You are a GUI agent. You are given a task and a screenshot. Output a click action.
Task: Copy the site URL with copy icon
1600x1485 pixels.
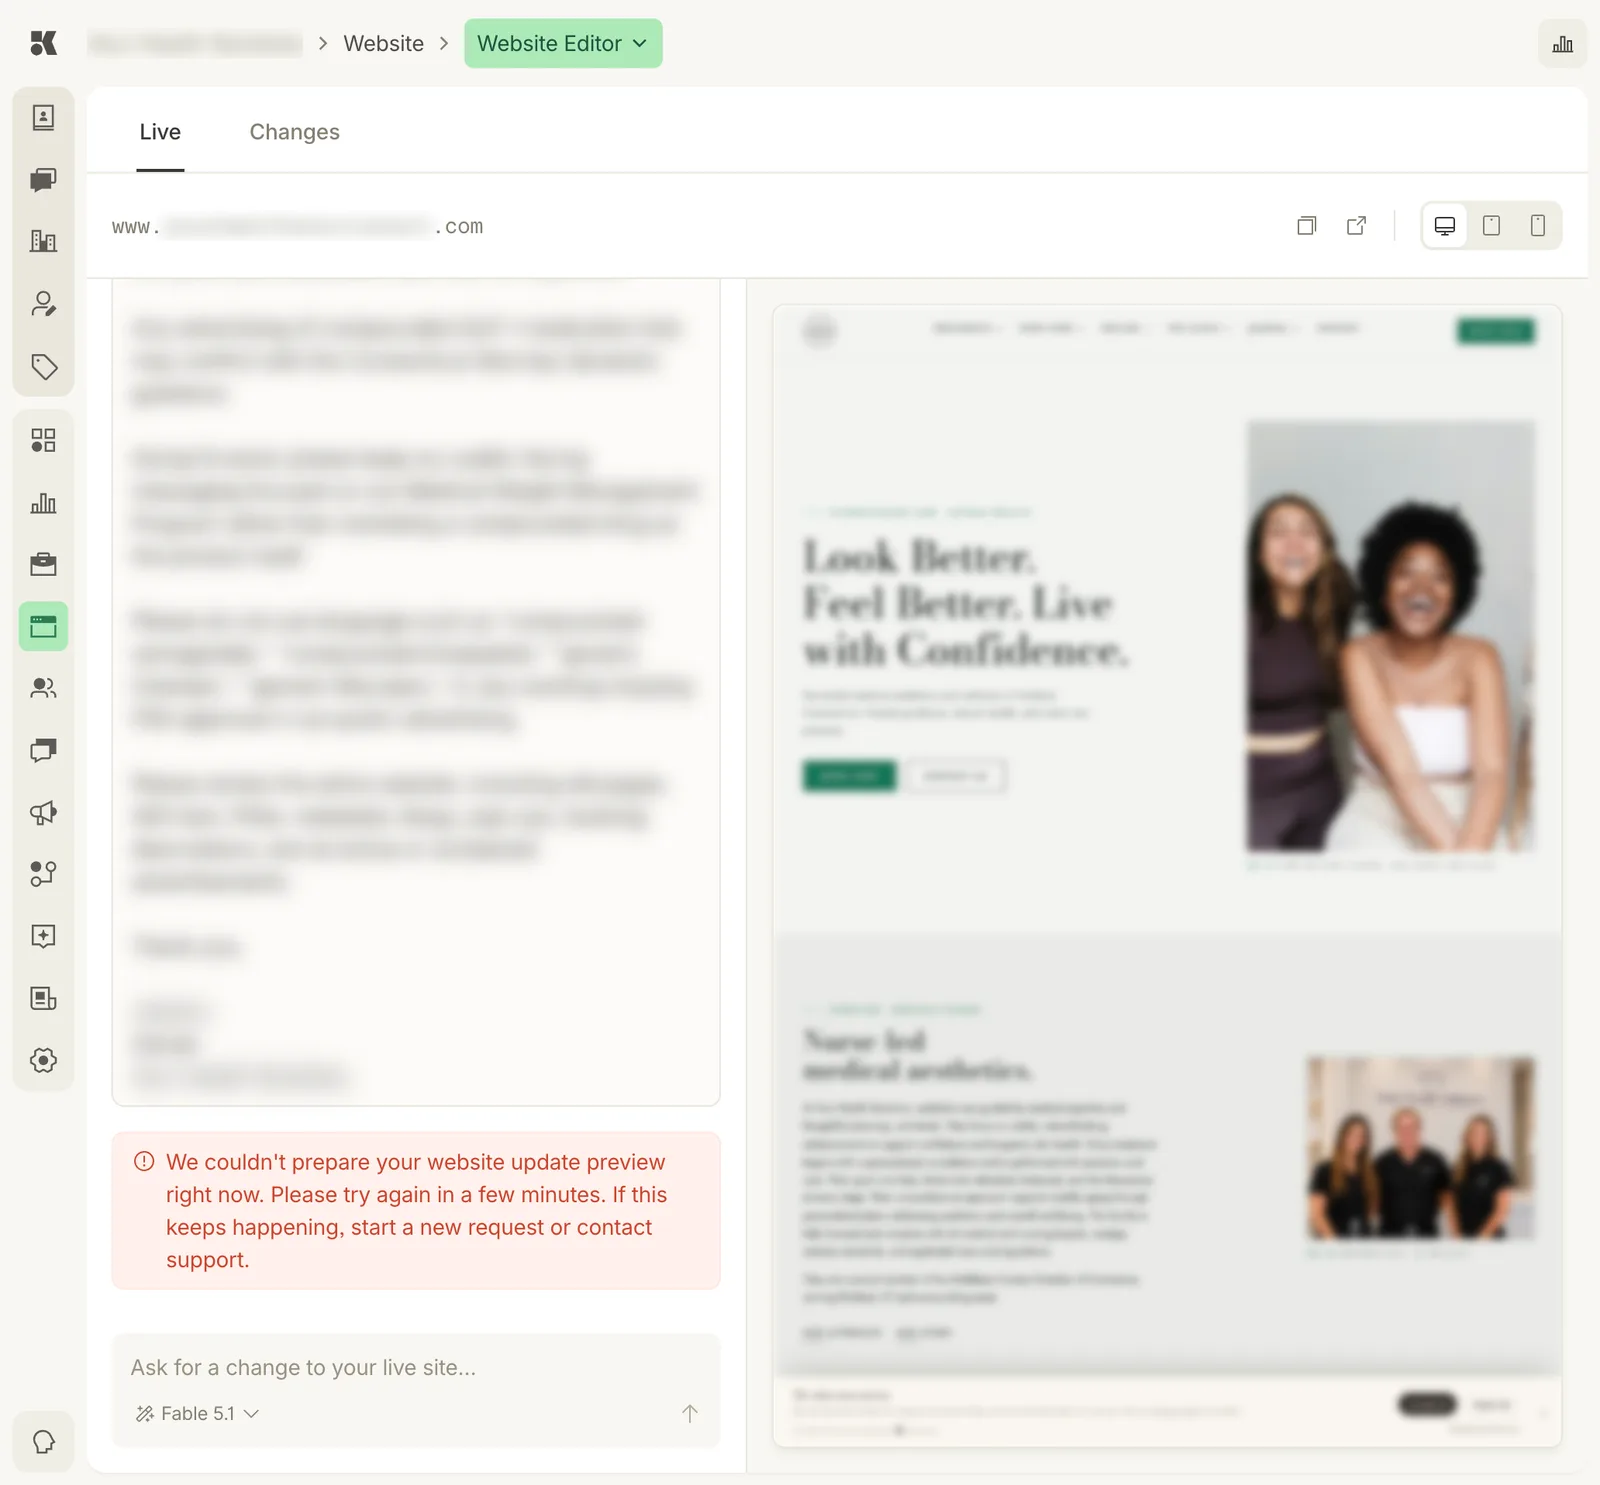tap(1306, 226)
